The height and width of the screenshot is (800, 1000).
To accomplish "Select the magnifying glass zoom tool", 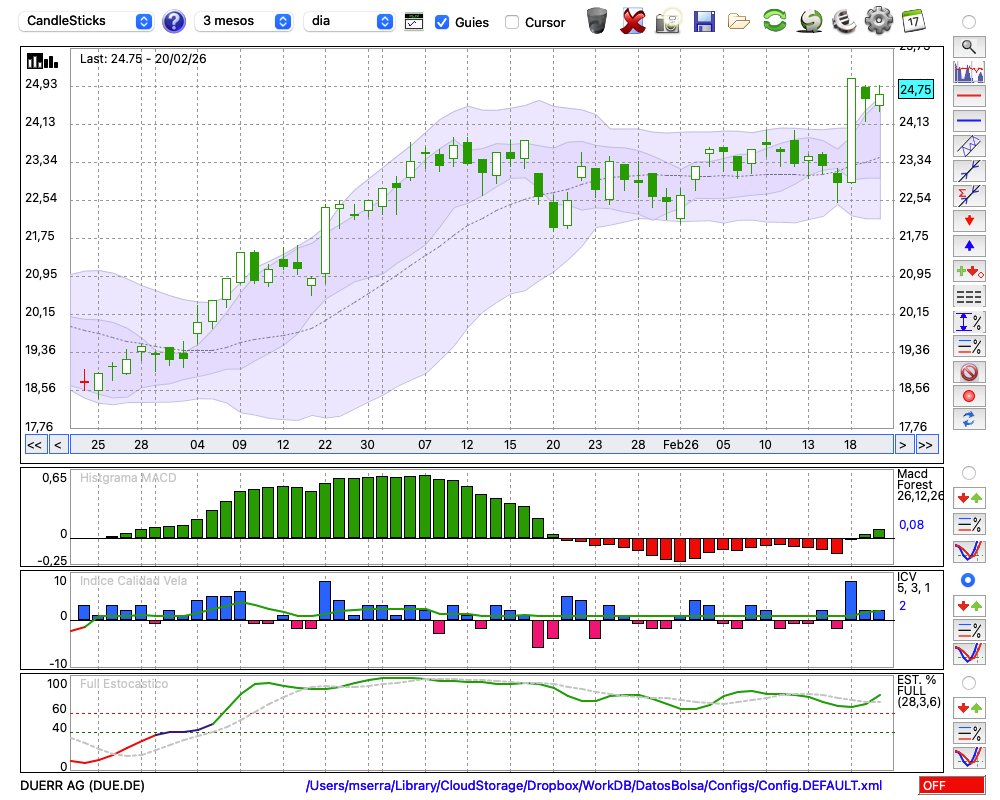I will (x=968, y=46).
